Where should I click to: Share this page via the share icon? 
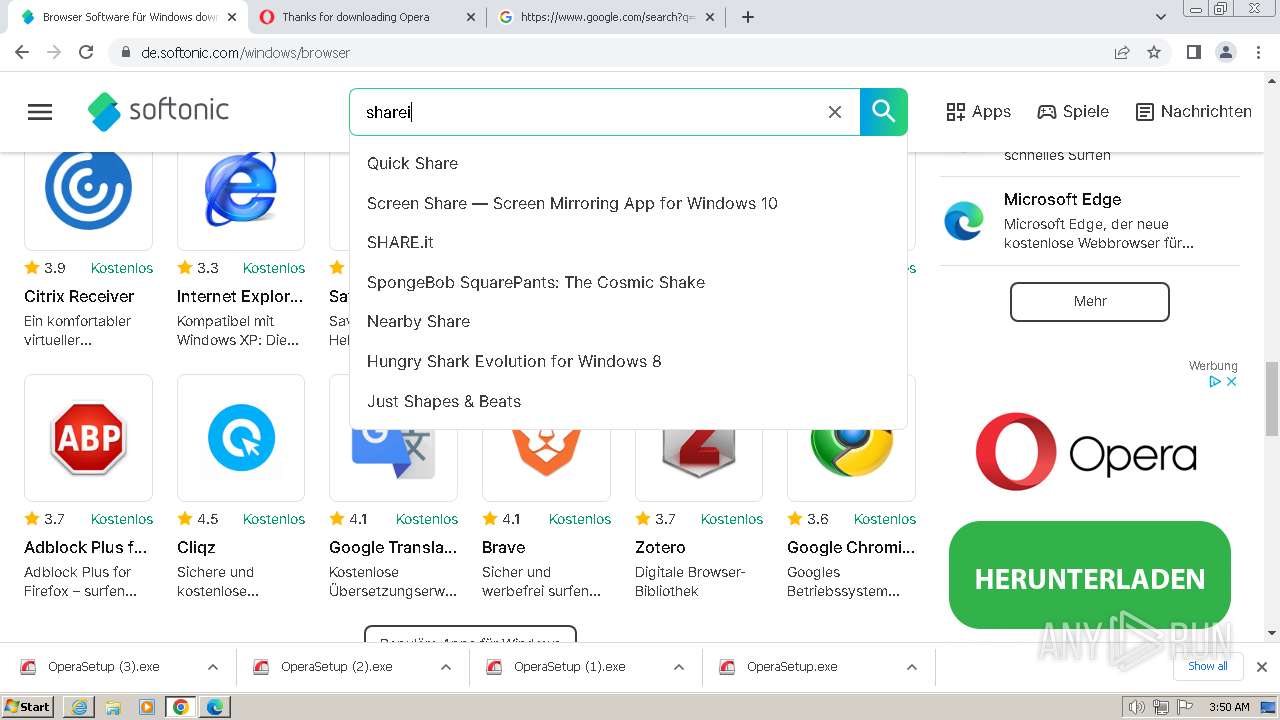pos(1122,53)
